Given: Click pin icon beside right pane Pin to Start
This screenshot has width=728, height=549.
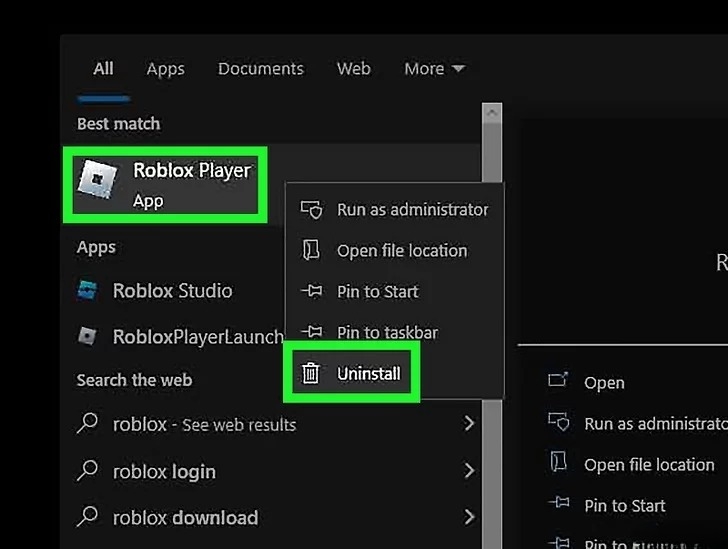Looking at the screenshot, I should [x=559, y=503].
